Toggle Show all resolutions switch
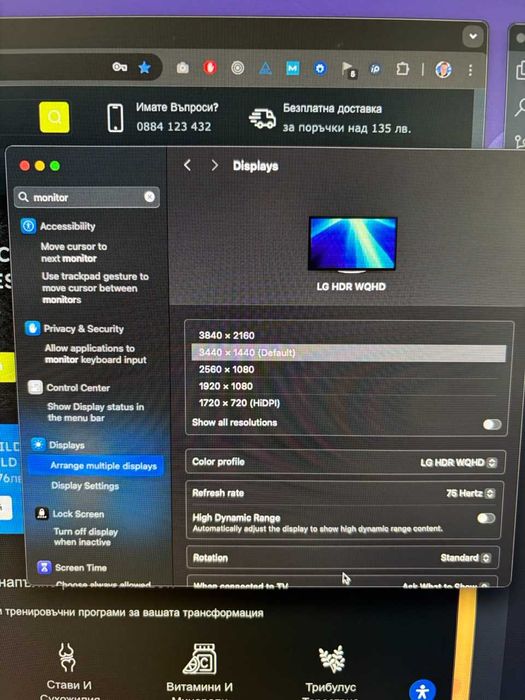The width and height of the screenshot is (525, 700). [x=492, y=424]
